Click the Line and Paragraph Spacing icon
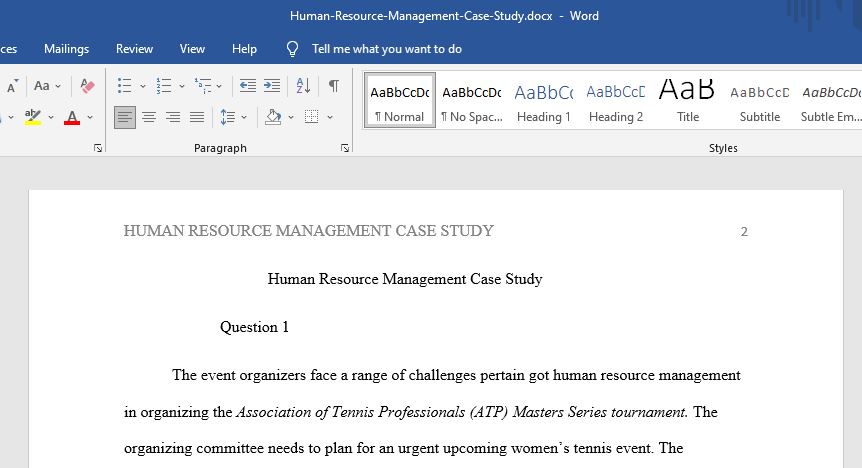 [x=228, y=117]
